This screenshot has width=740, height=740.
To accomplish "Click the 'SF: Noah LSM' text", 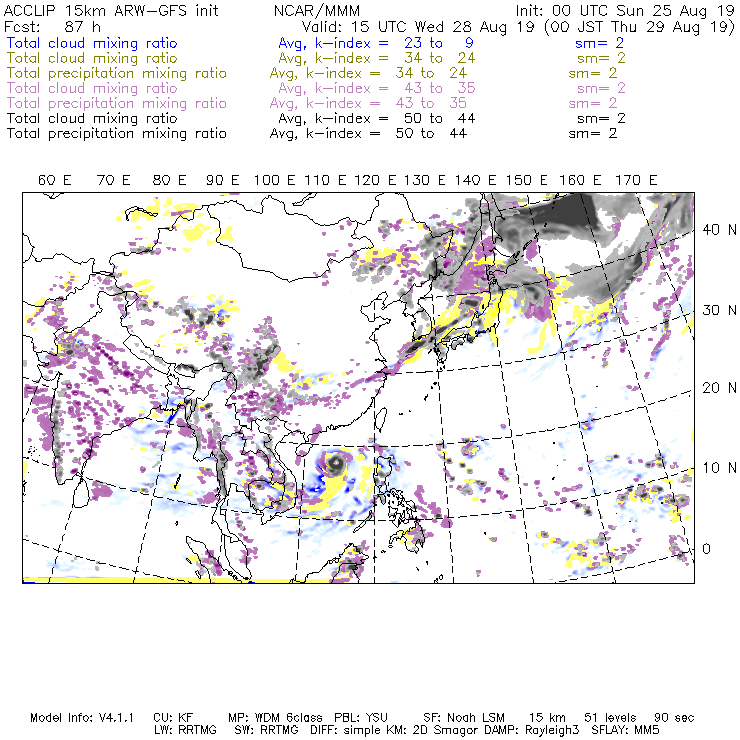I will coord(463,718).
